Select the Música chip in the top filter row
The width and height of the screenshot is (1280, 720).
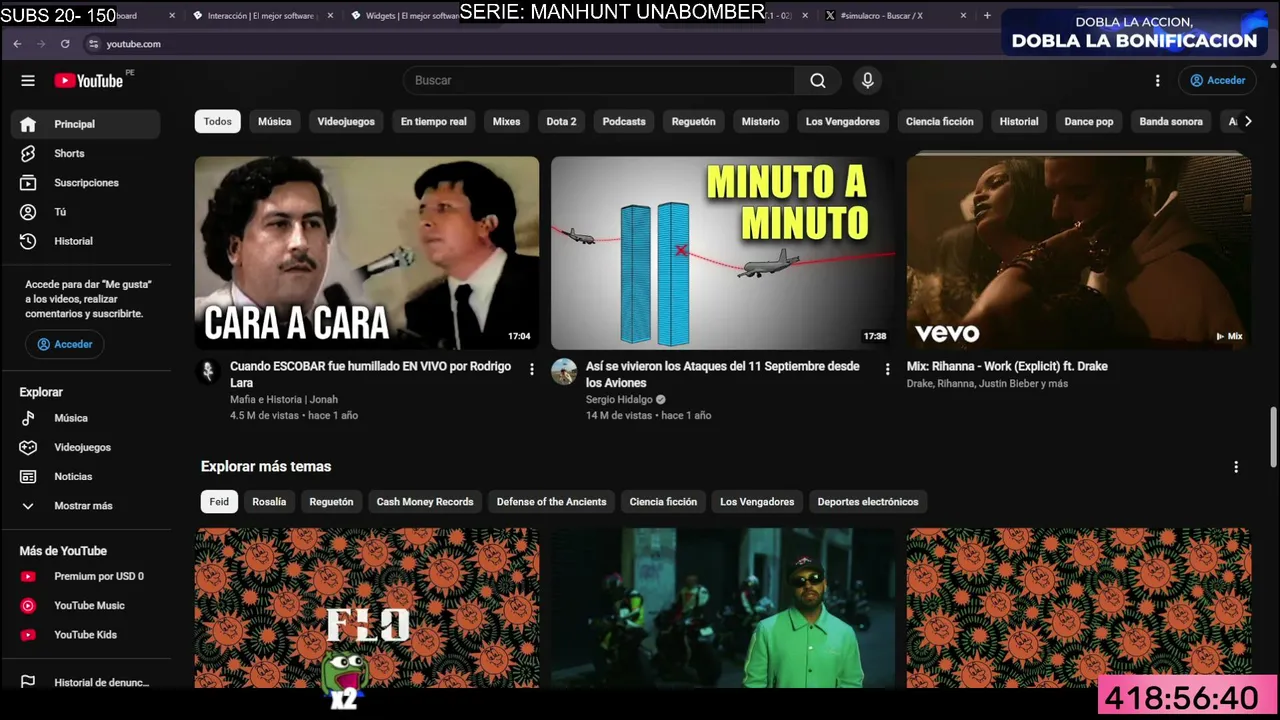point(274,122)
